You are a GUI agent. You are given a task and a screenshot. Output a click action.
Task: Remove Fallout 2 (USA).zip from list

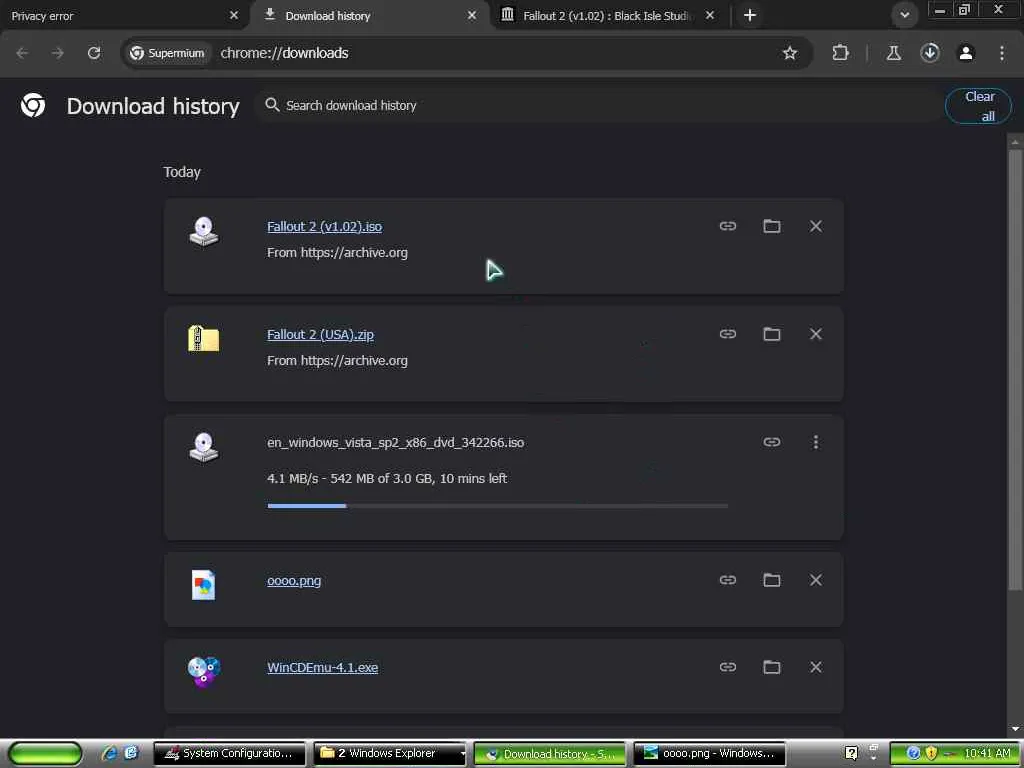pyautogui.click(x=816, y=334)
